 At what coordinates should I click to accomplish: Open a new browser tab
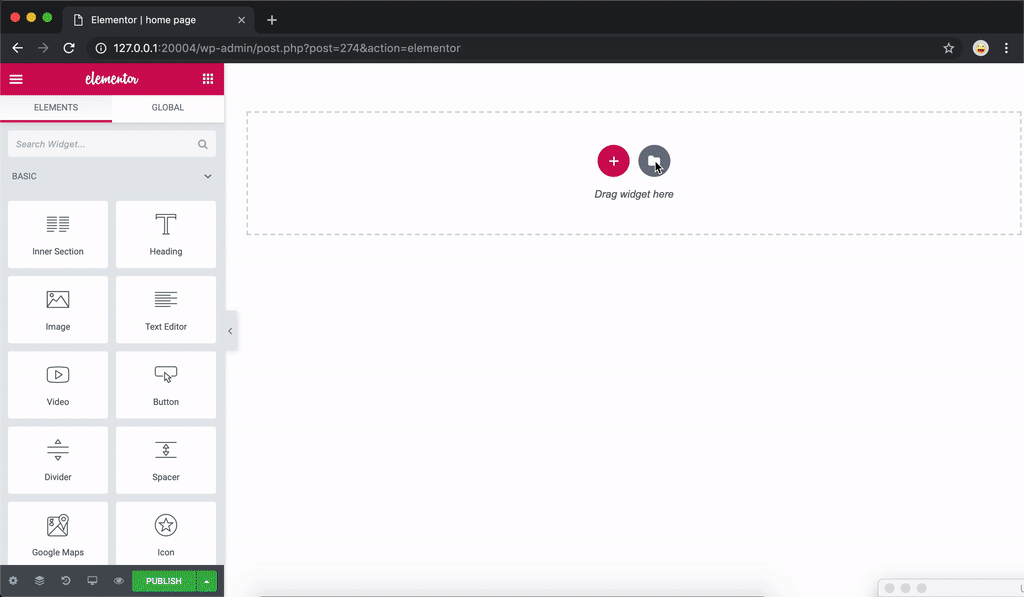(x=272, y=20)
